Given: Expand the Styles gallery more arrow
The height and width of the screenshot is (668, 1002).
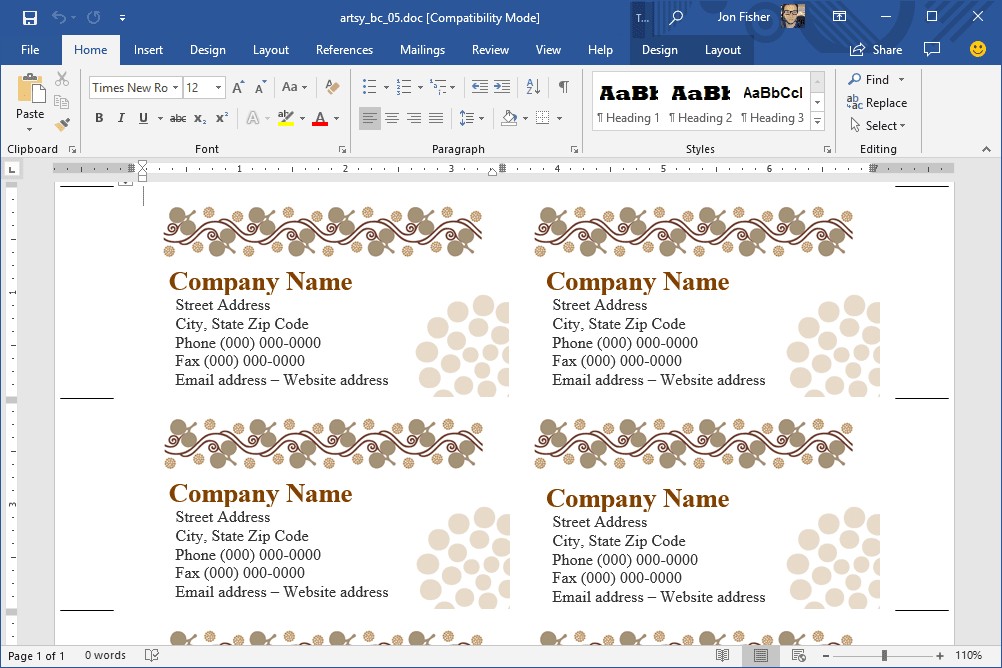Looking at the screenshot, I should pos(817,121).
